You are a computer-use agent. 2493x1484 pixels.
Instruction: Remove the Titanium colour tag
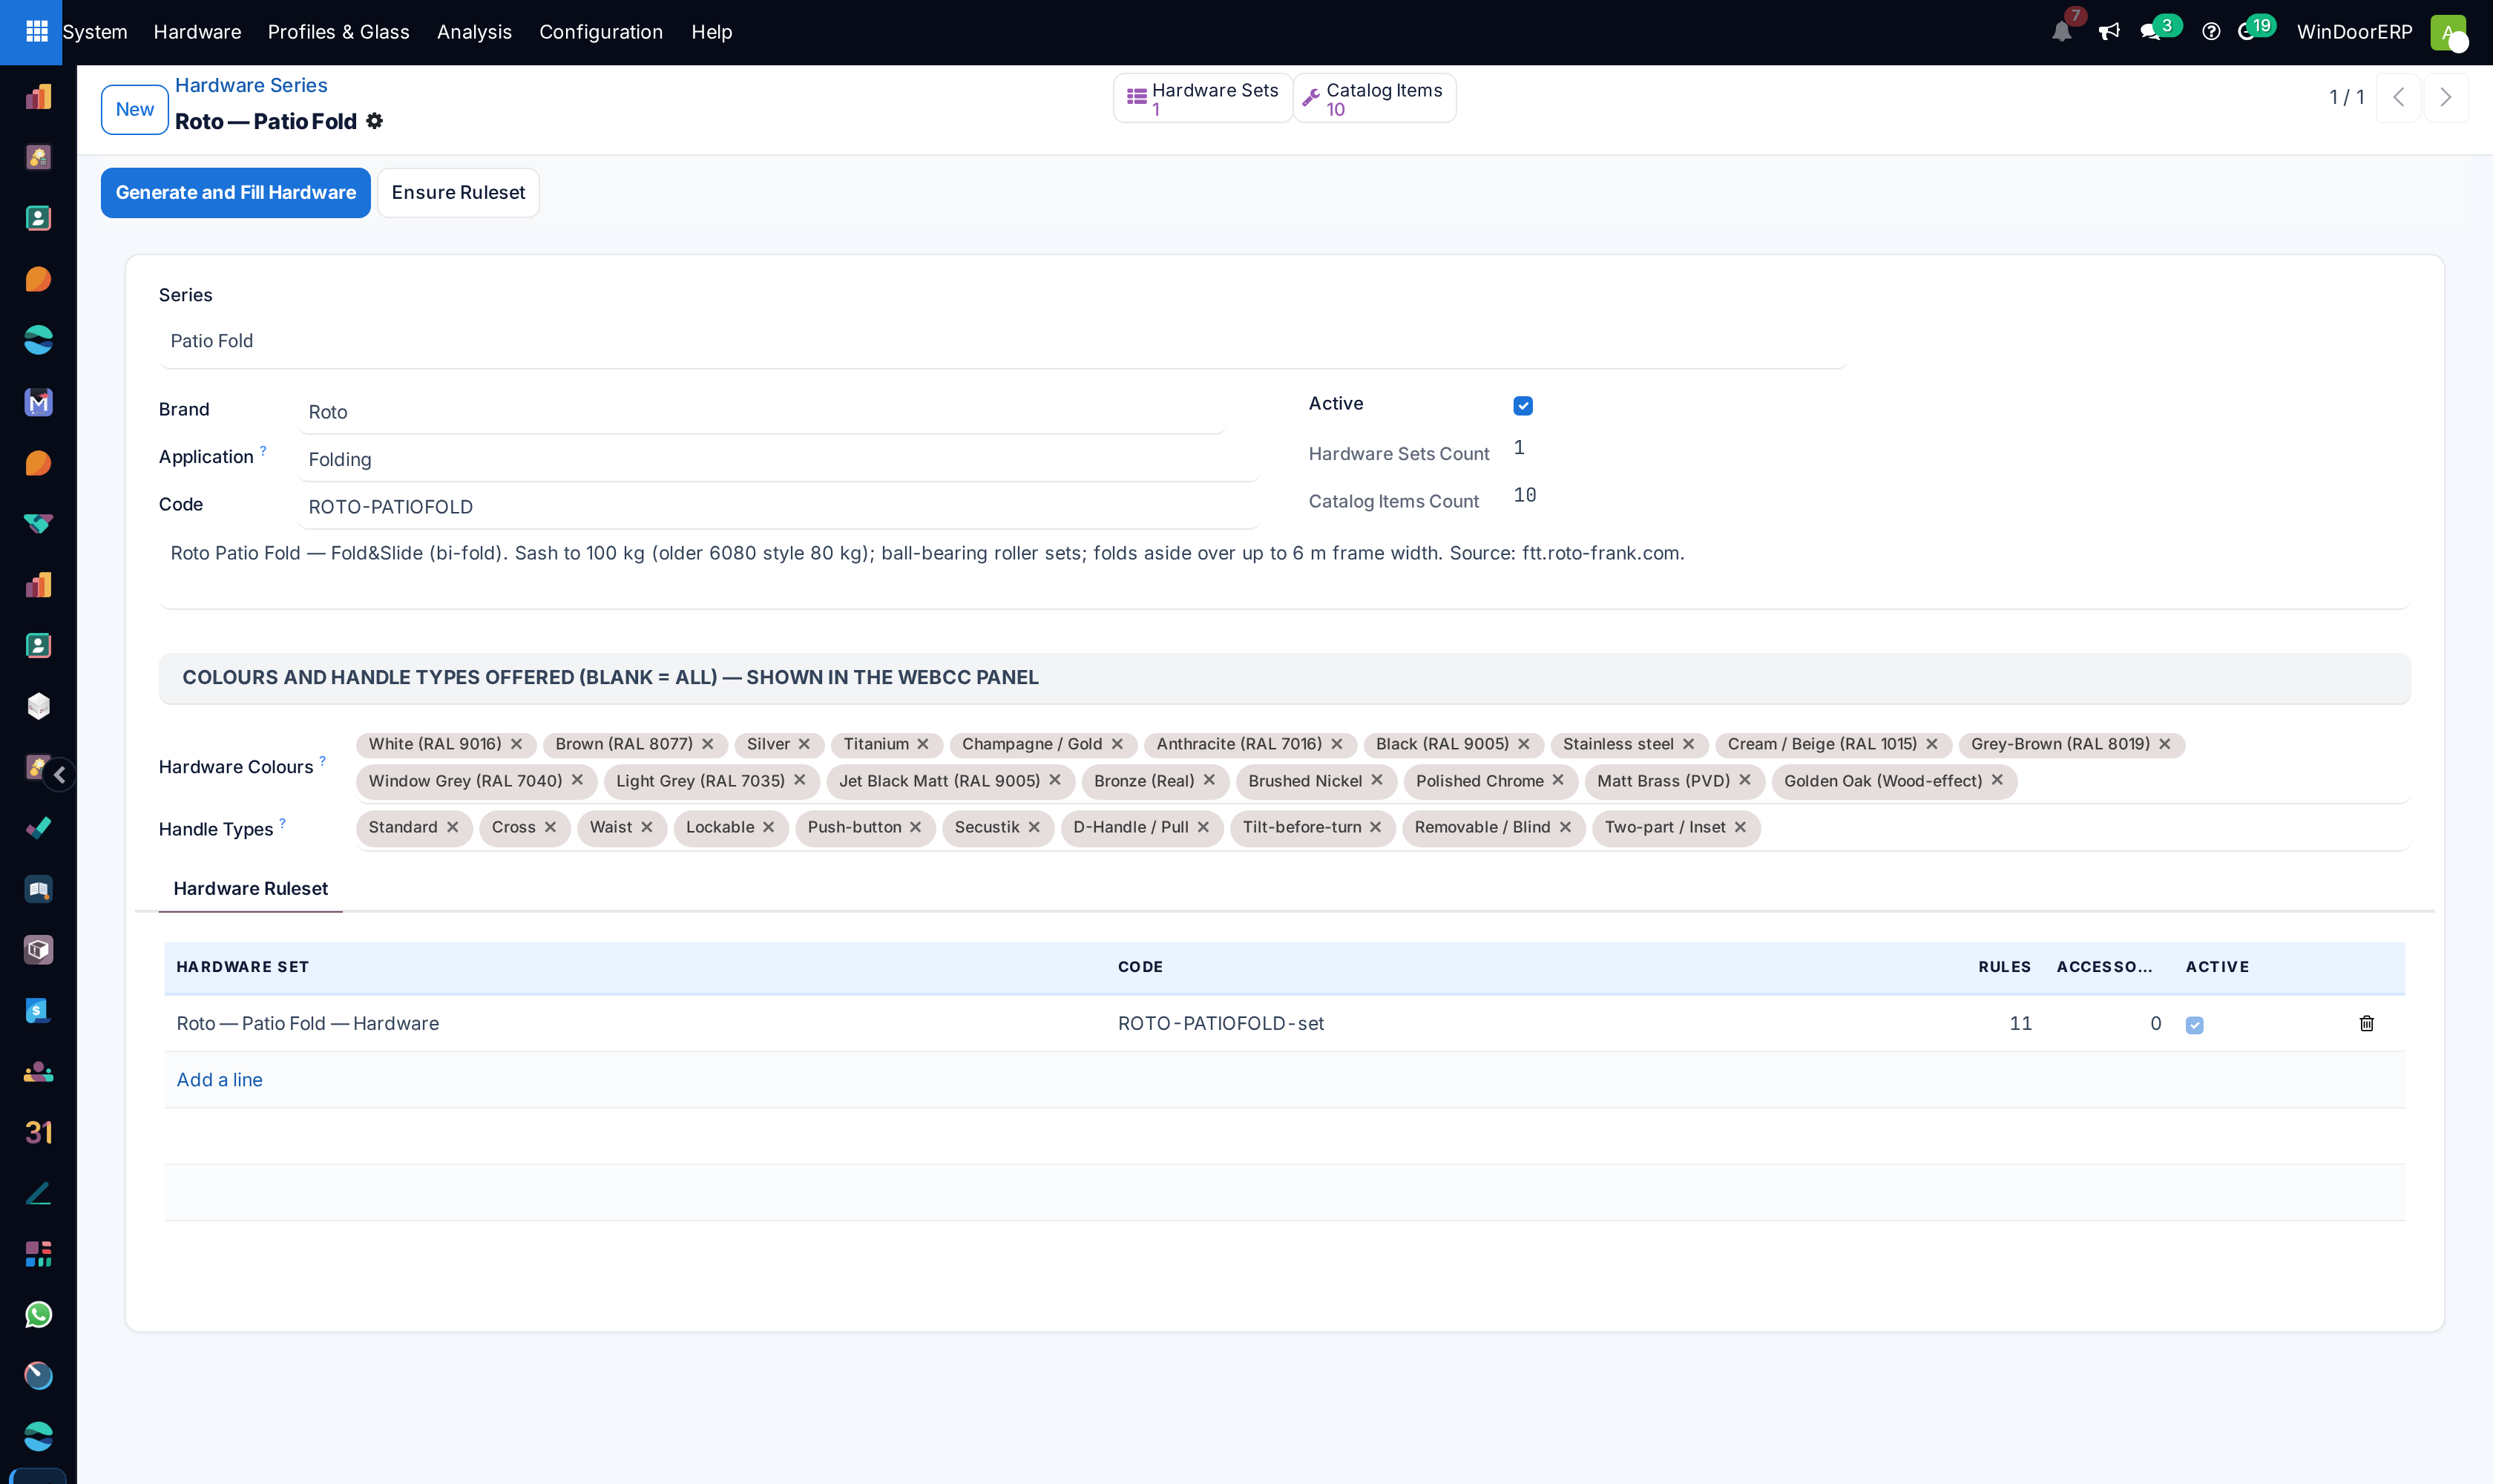pos(923,744)
